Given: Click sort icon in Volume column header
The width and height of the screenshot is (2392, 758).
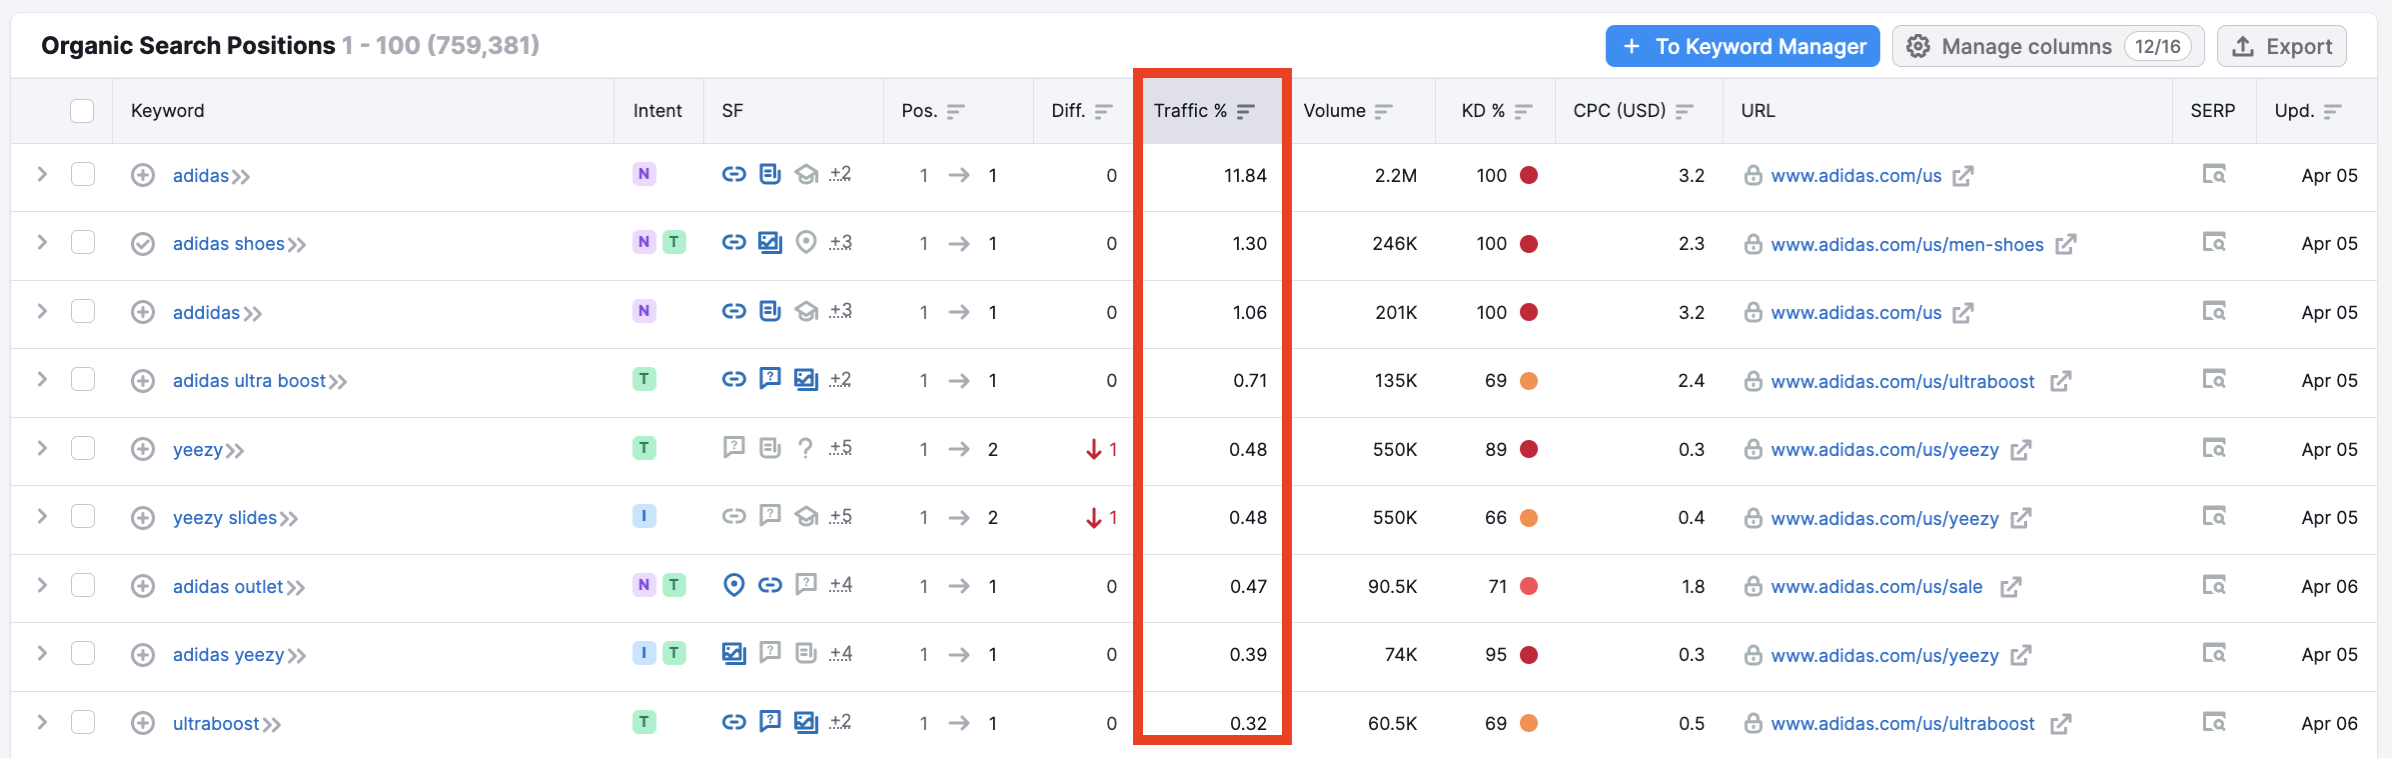Looking at the screenshot, I should pyautogui.click(x=1384, y=111).
